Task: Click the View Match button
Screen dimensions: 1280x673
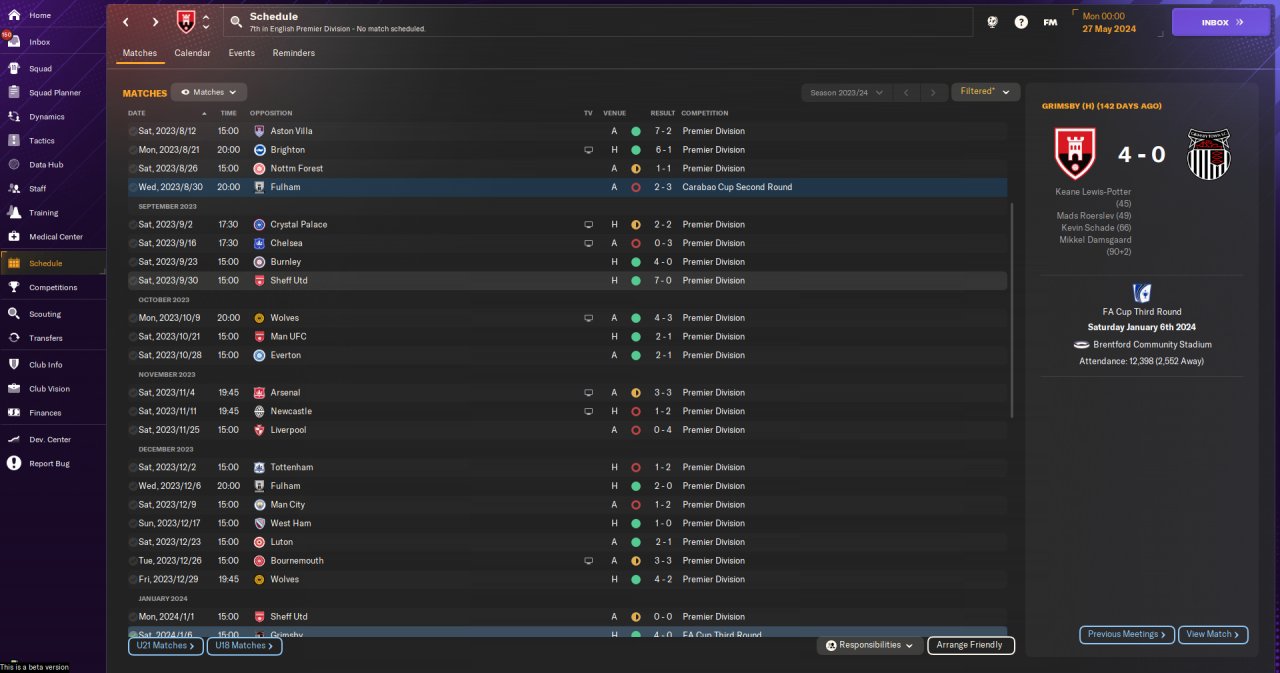Action: click(x=1213, y=634)
